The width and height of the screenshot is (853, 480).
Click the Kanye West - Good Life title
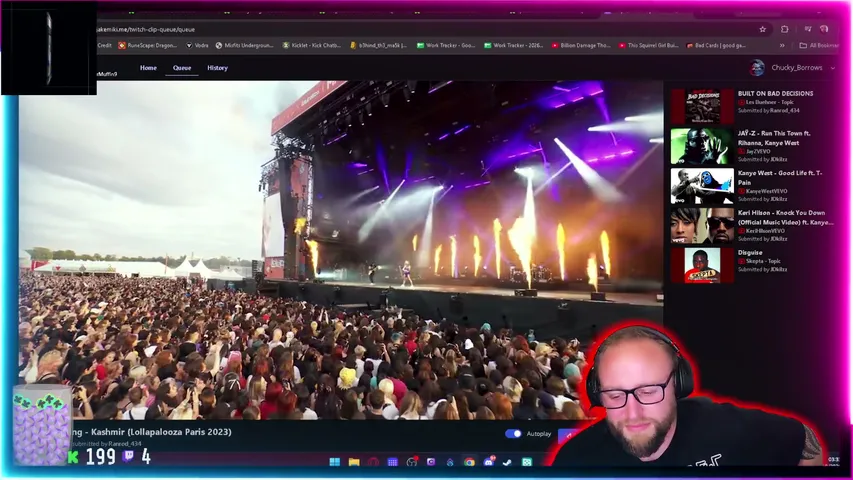pyautogui.click(x=780, y=177)
